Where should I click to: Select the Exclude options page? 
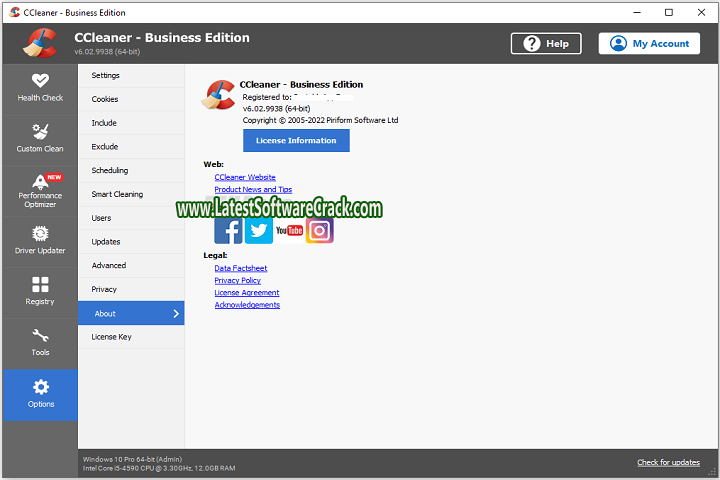tap(131, 147)
